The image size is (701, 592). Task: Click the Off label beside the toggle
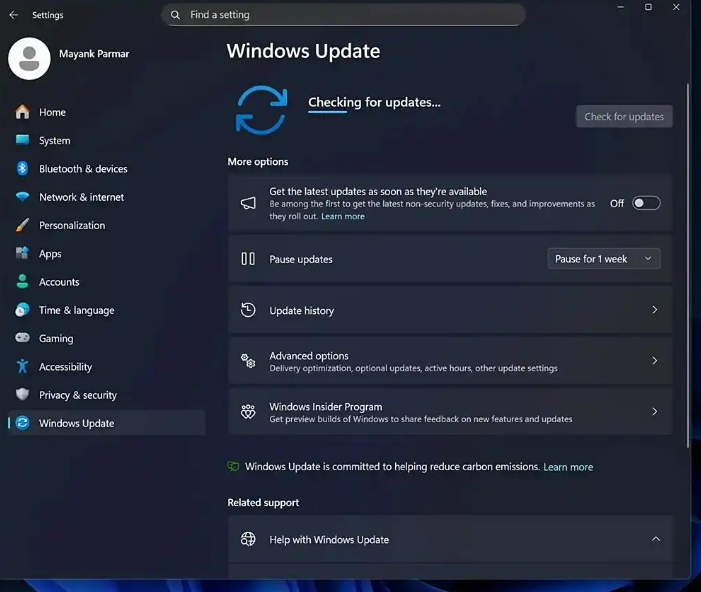coord(617,203)
